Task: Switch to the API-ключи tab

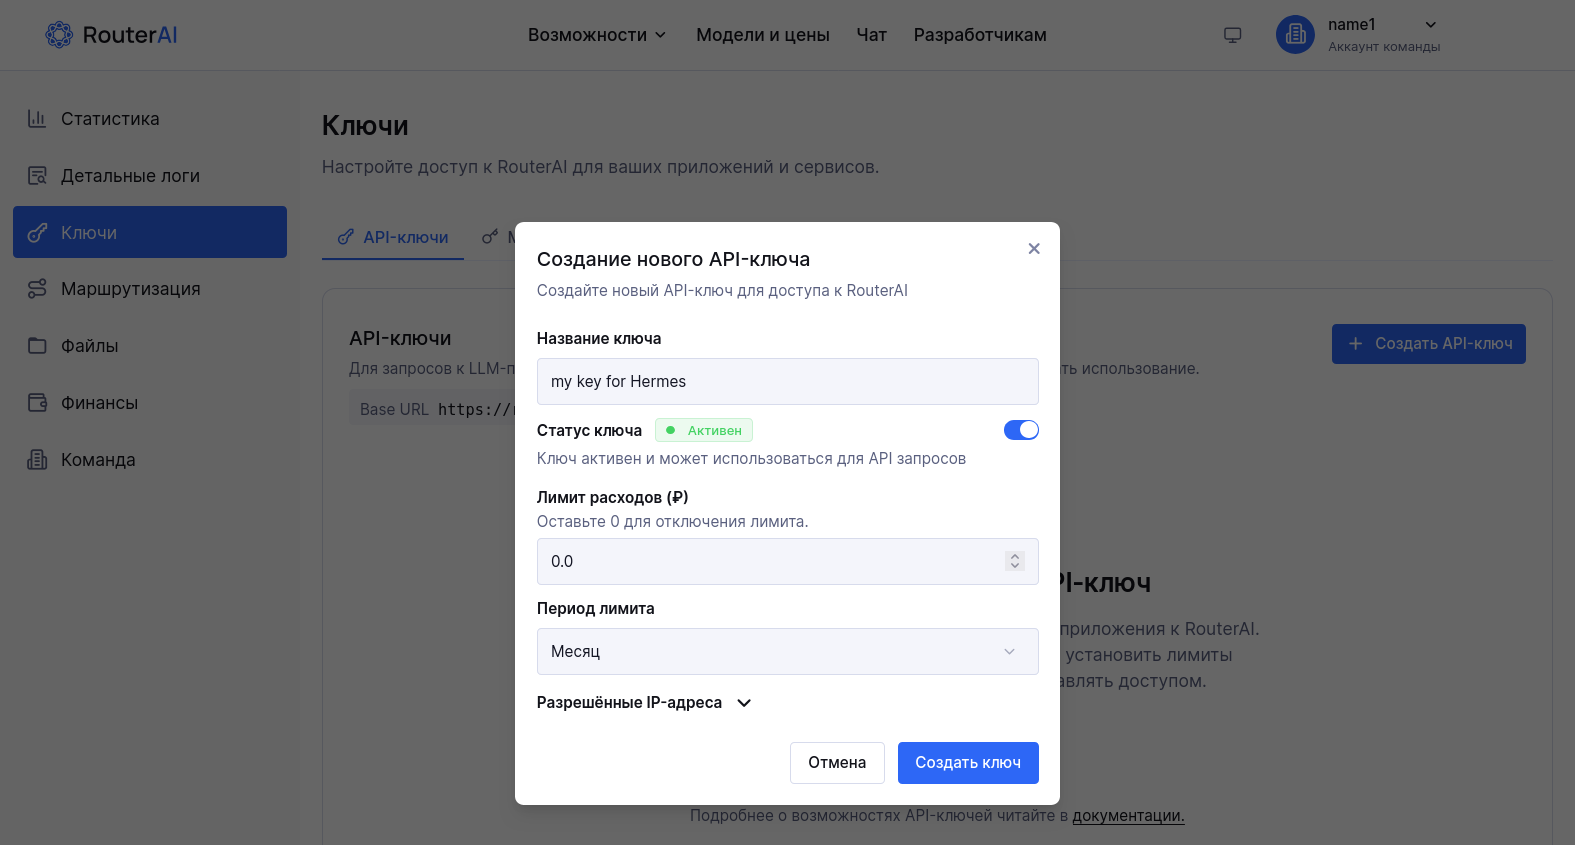Action: [x=393, y=237]
